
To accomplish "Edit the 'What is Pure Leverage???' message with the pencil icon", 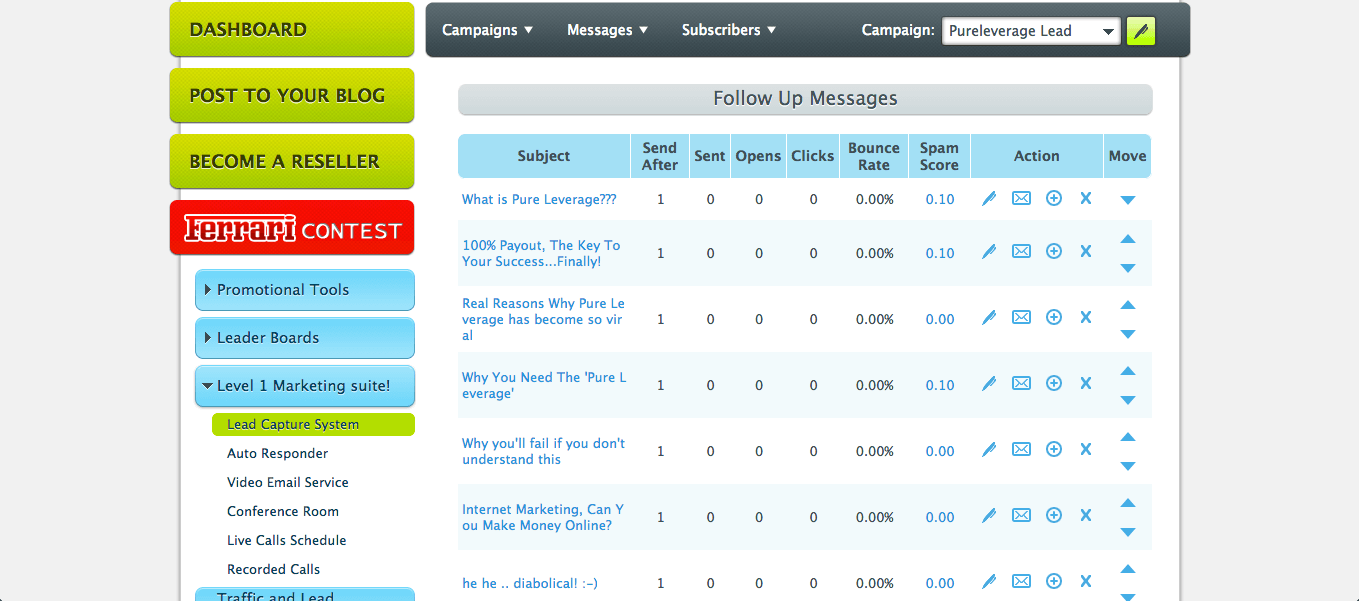I will pos(989,199).
